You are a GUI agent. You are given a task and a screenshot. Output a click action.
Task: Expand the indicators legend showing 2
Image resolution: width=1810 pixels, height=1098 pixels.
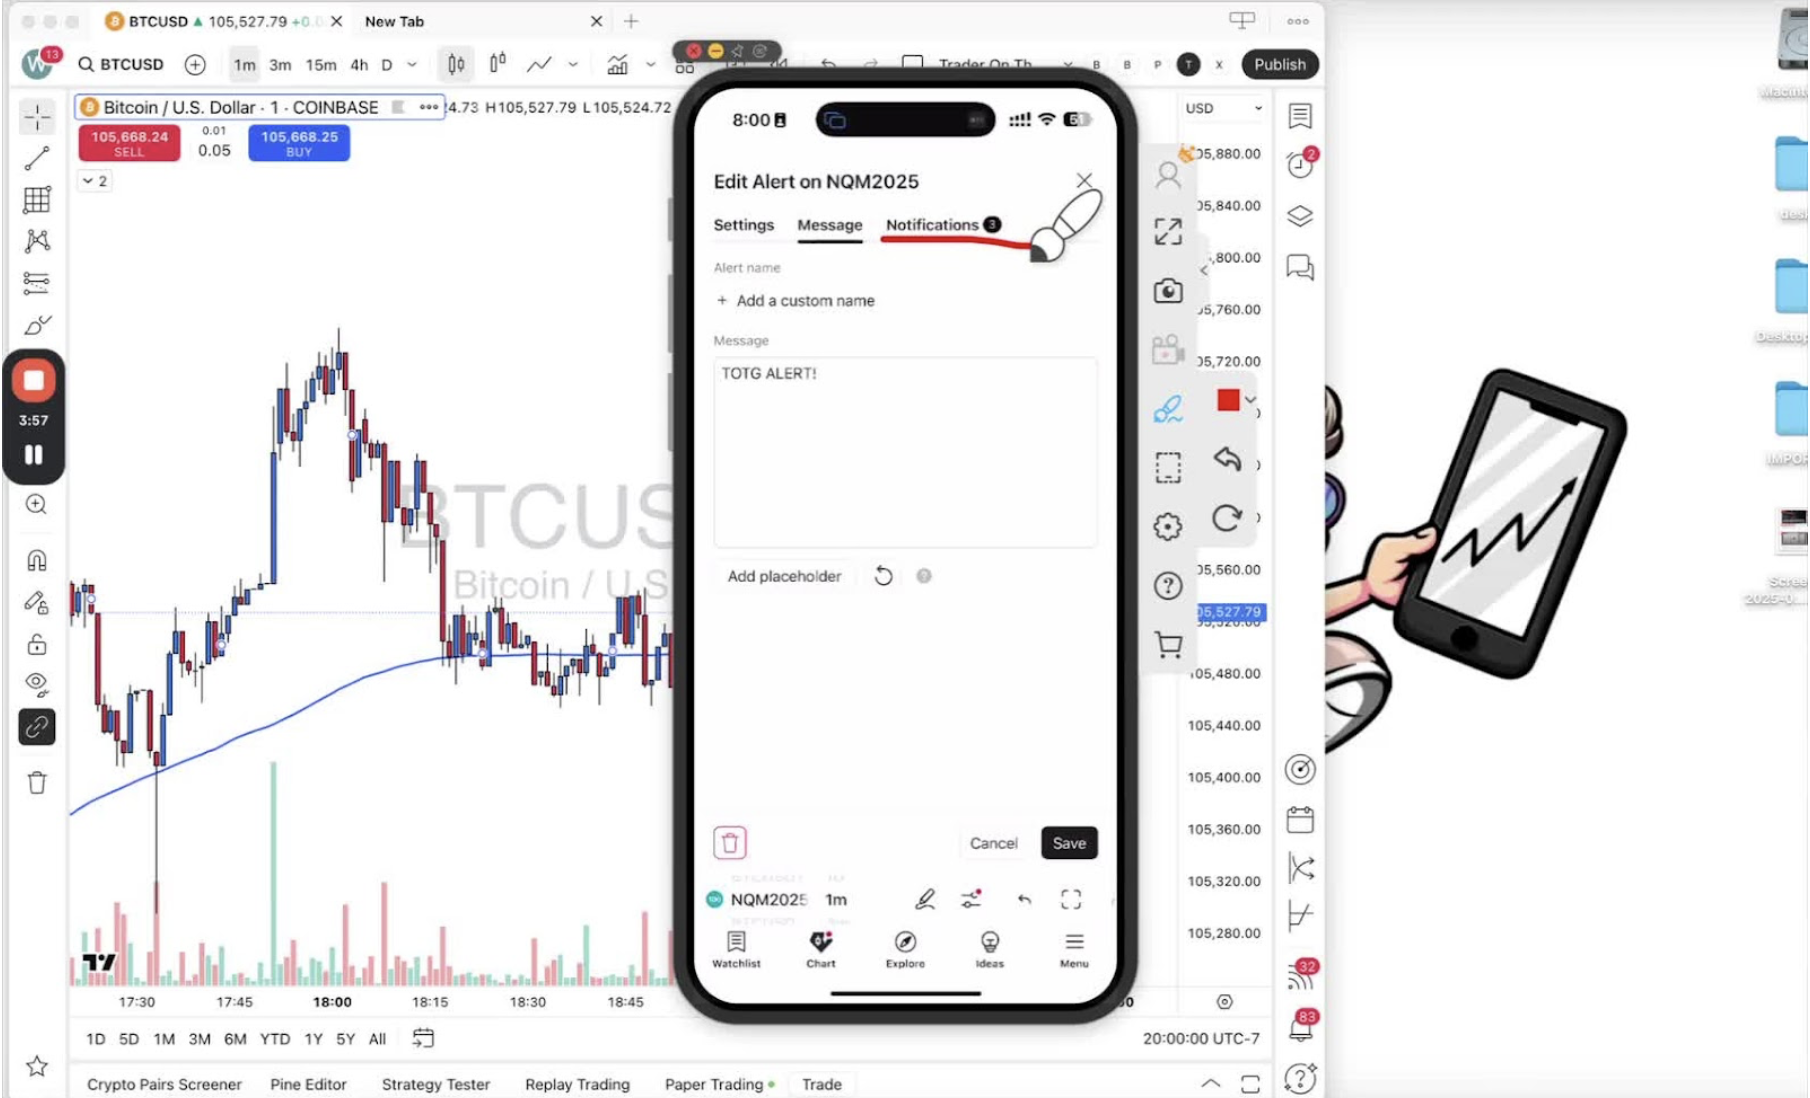click(95, 181)
